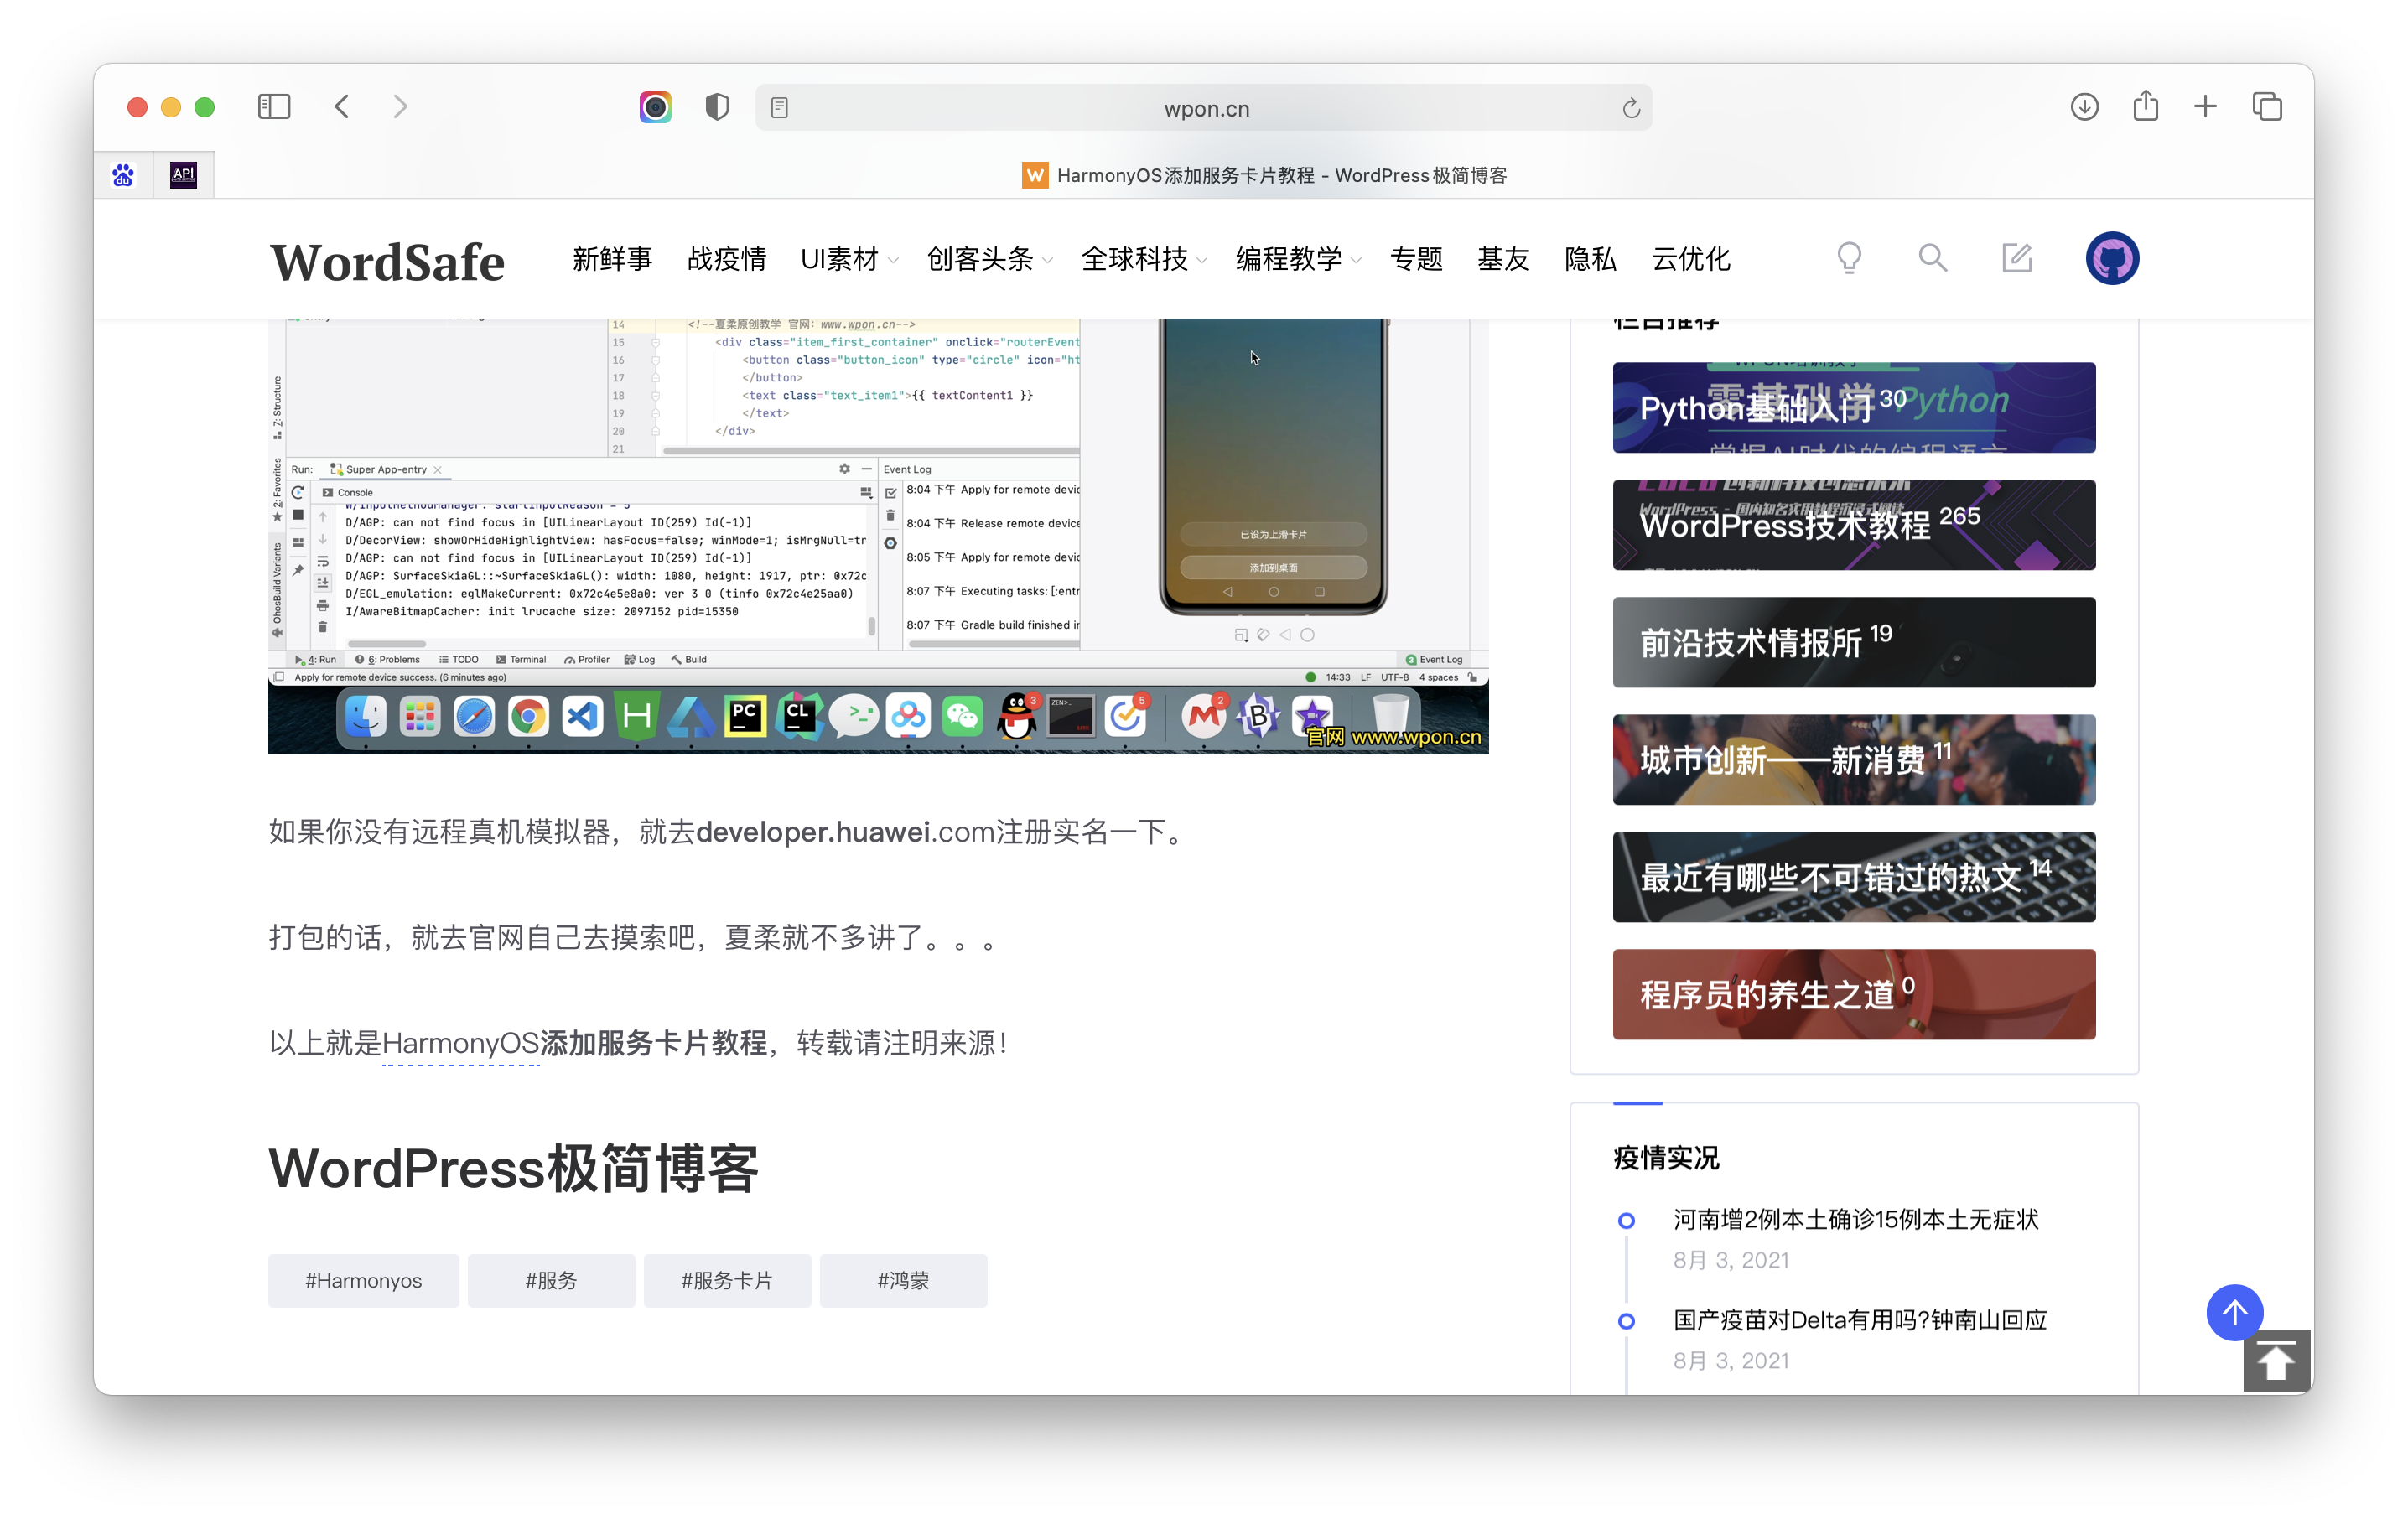Show the tab overview

pyautogui.click(x=2267, y=107)
